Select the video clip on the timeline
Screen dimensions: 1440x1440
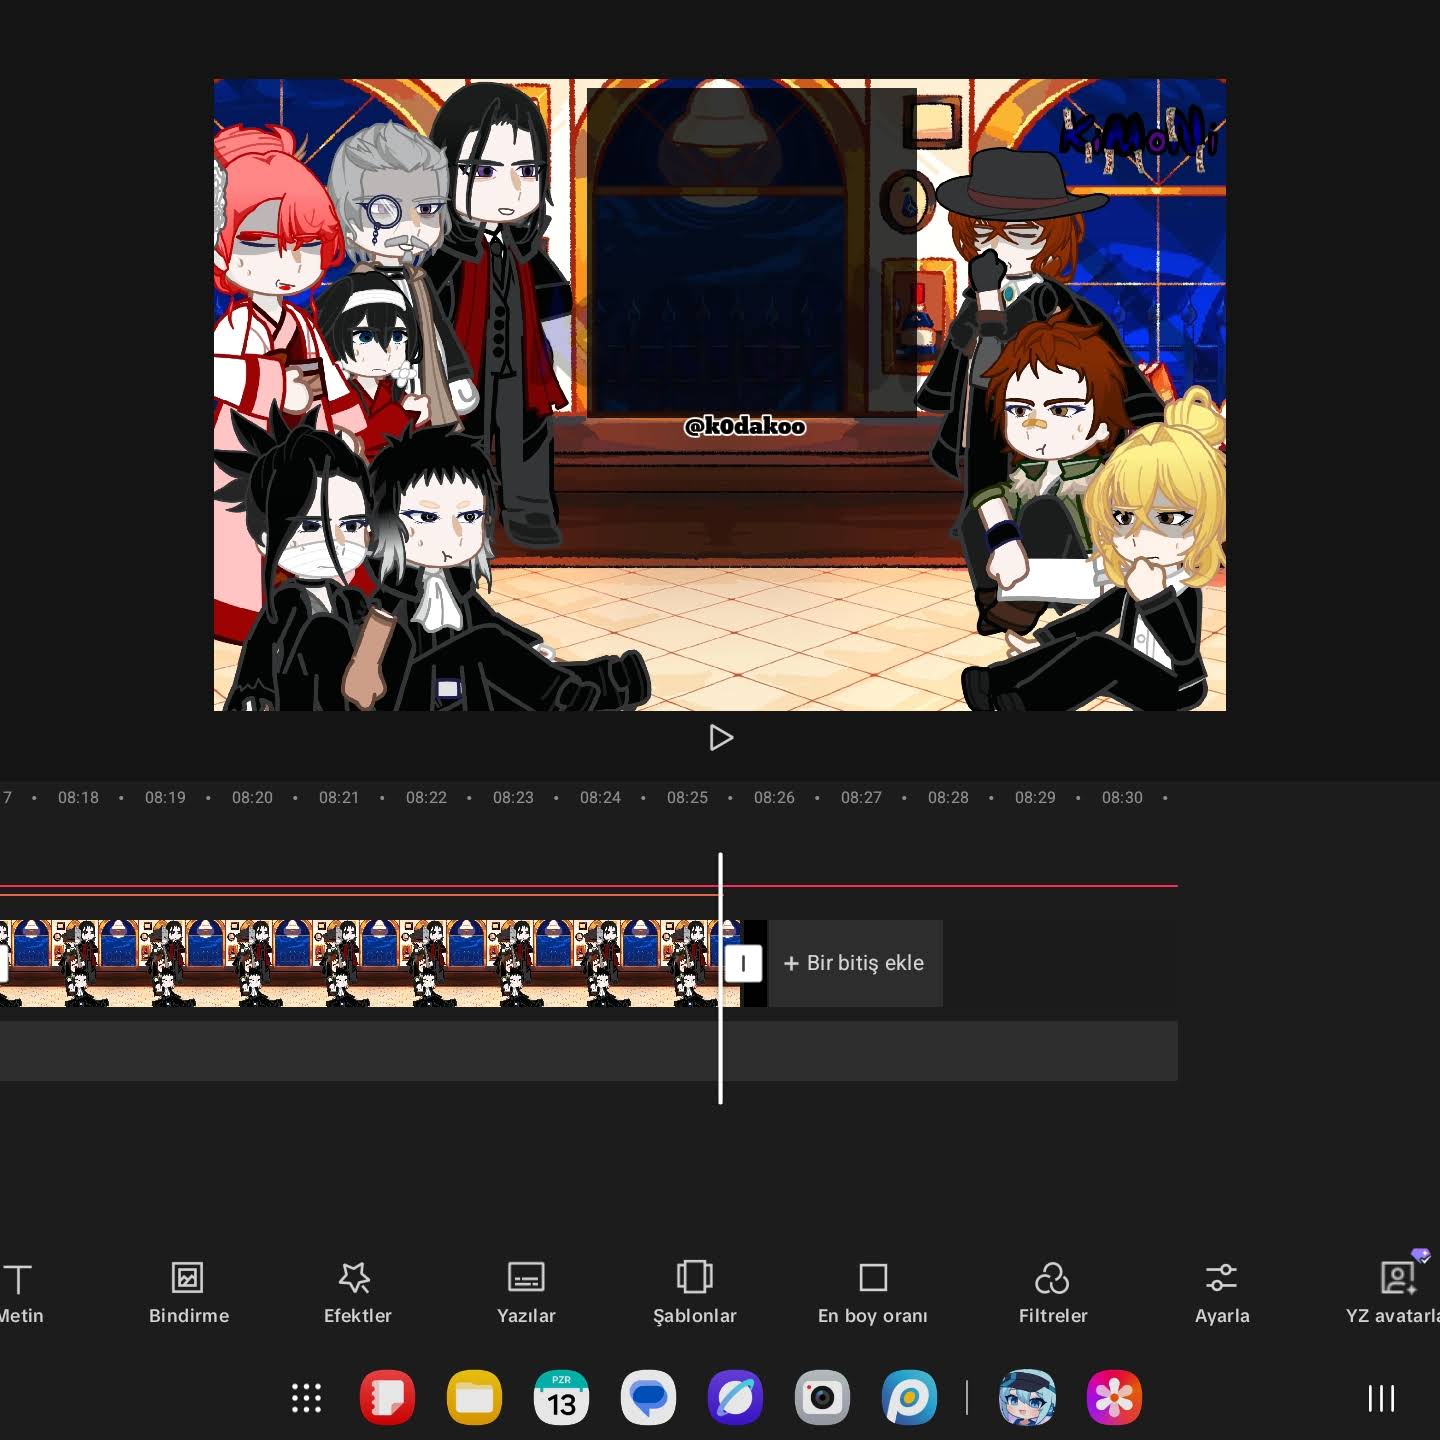360,963
